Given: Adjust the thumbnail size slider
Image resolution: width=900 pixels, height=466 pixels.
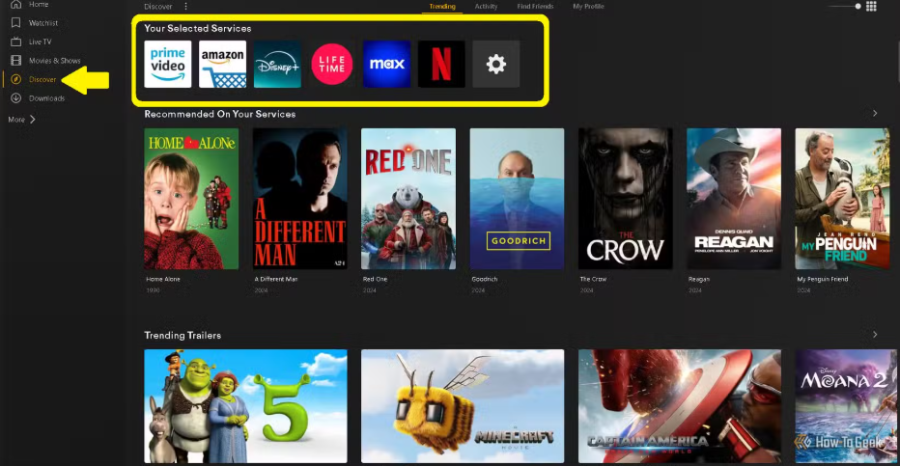Looking at the screenshot, I should (x=844, y=6).
